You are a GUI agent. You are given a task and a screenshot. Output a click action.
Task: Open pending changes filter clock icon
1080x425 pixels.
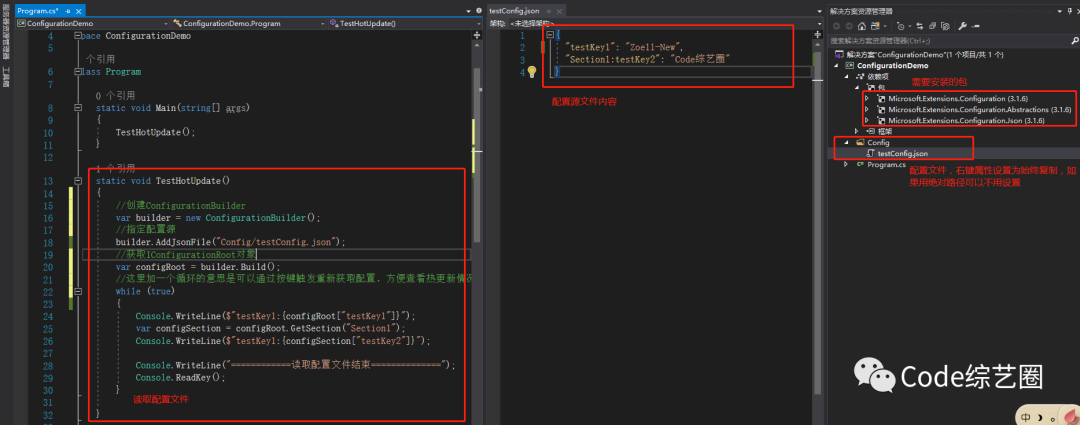coord(901,25)
